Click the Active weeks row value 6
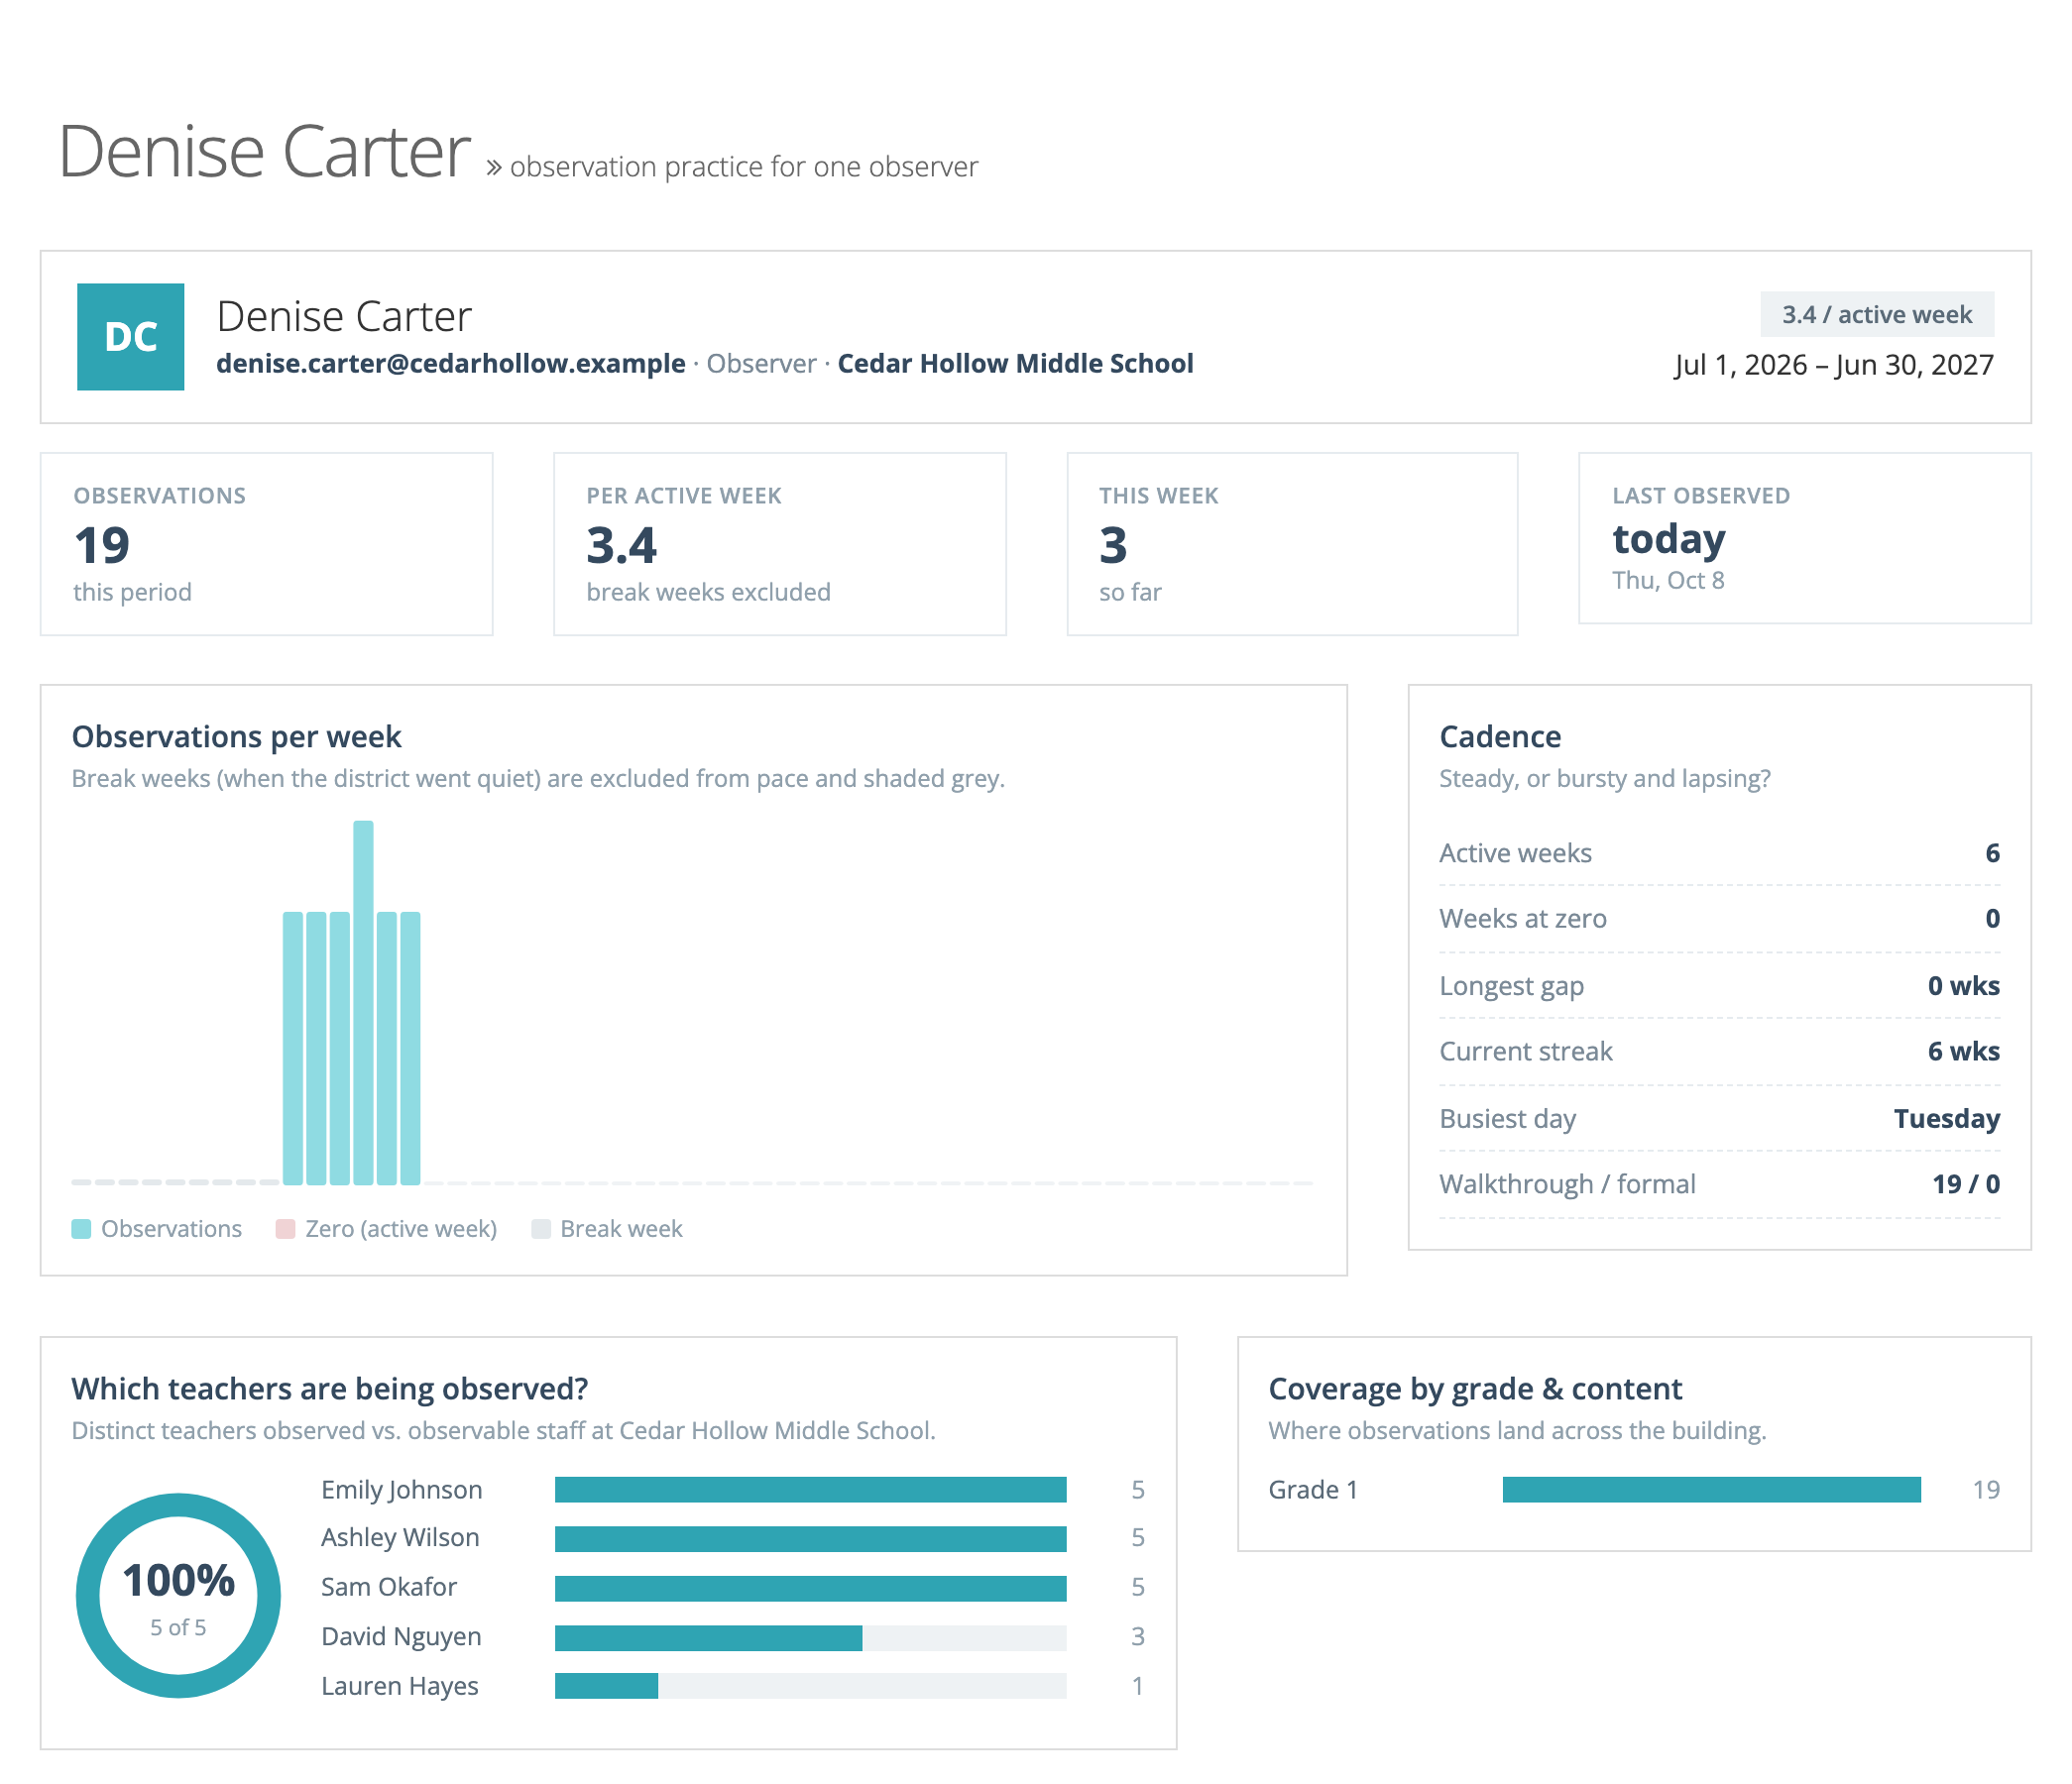The height and width of the screenshot is (1784, 2072). click(1992, 853)
